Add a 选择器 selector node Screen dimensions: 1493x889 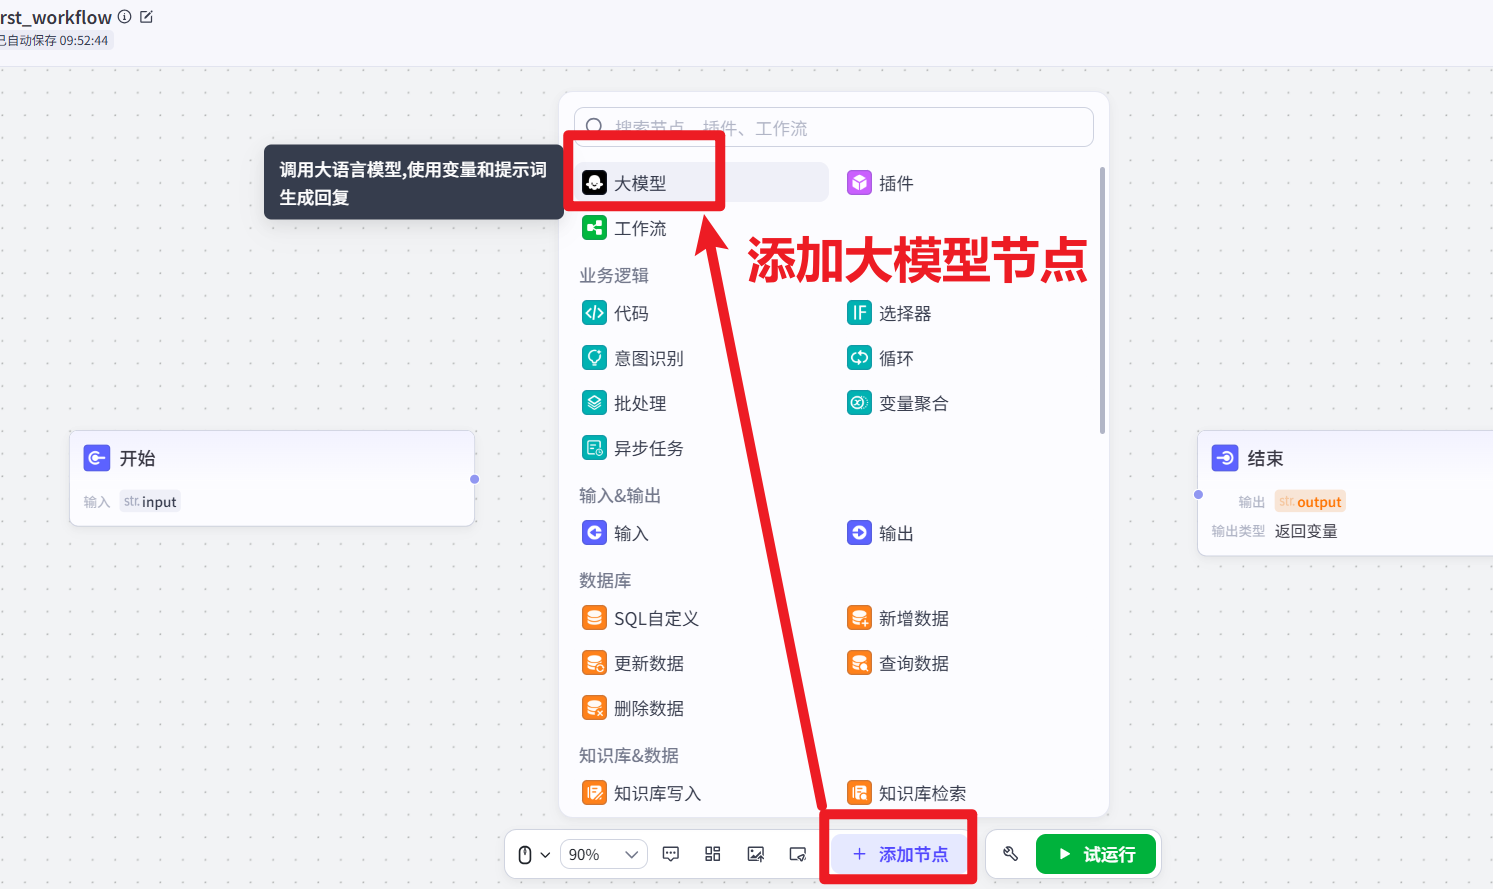point(889,313)
